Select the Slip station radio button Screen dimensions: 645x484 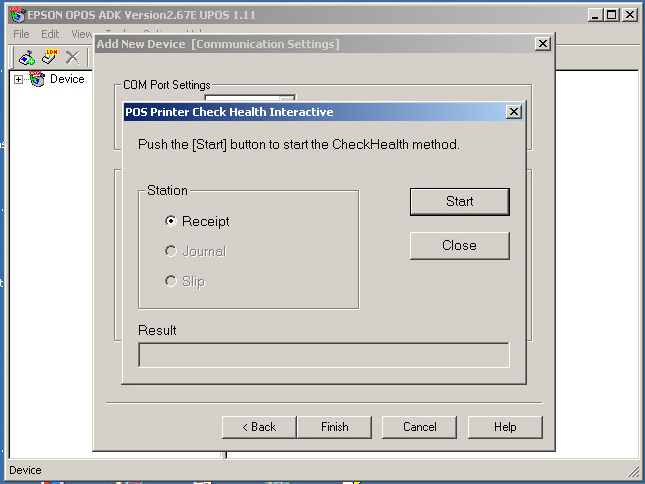[x=171, y=281]
